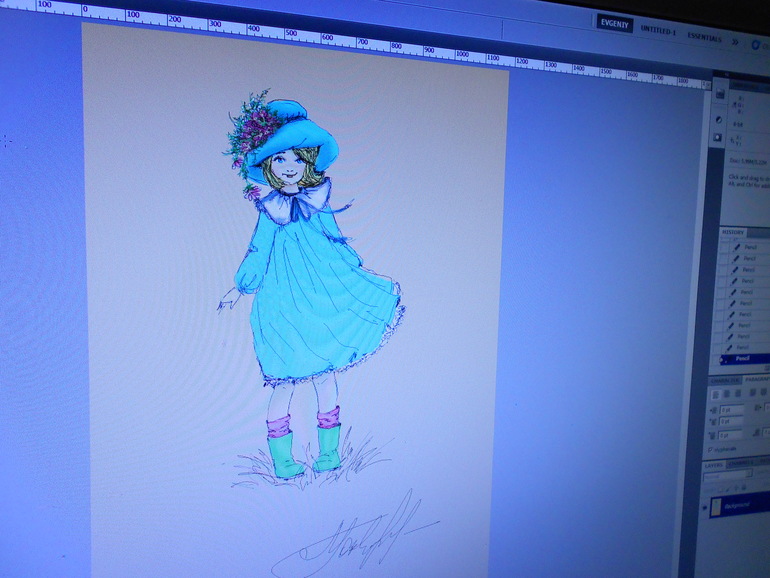Select the History panel tab

click(x=733, y=232)
